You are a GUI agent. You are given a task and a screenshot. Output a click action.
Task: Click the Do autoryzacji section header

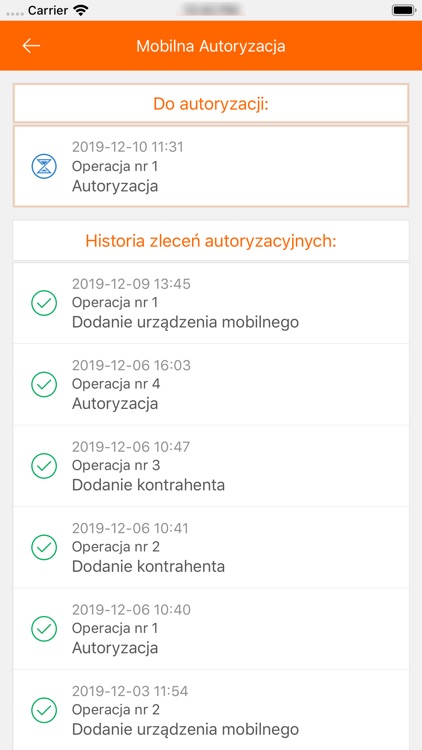pyautogui.click(x=211, y=103)
